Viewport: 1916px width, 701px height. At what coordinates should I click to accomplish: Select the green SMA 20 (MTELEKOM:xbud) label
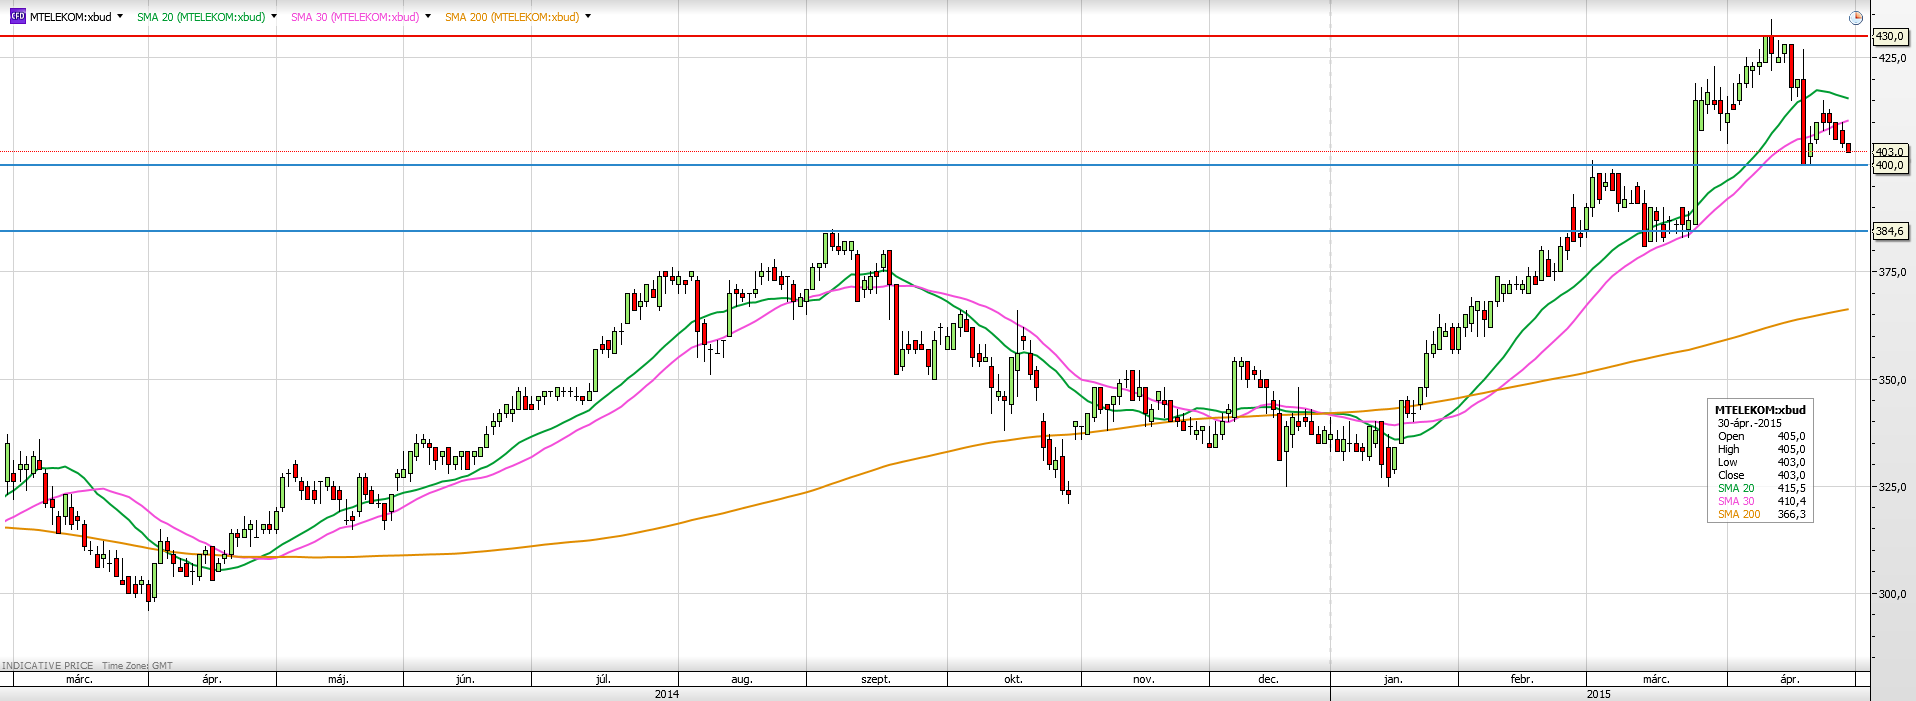click(201, 17)
